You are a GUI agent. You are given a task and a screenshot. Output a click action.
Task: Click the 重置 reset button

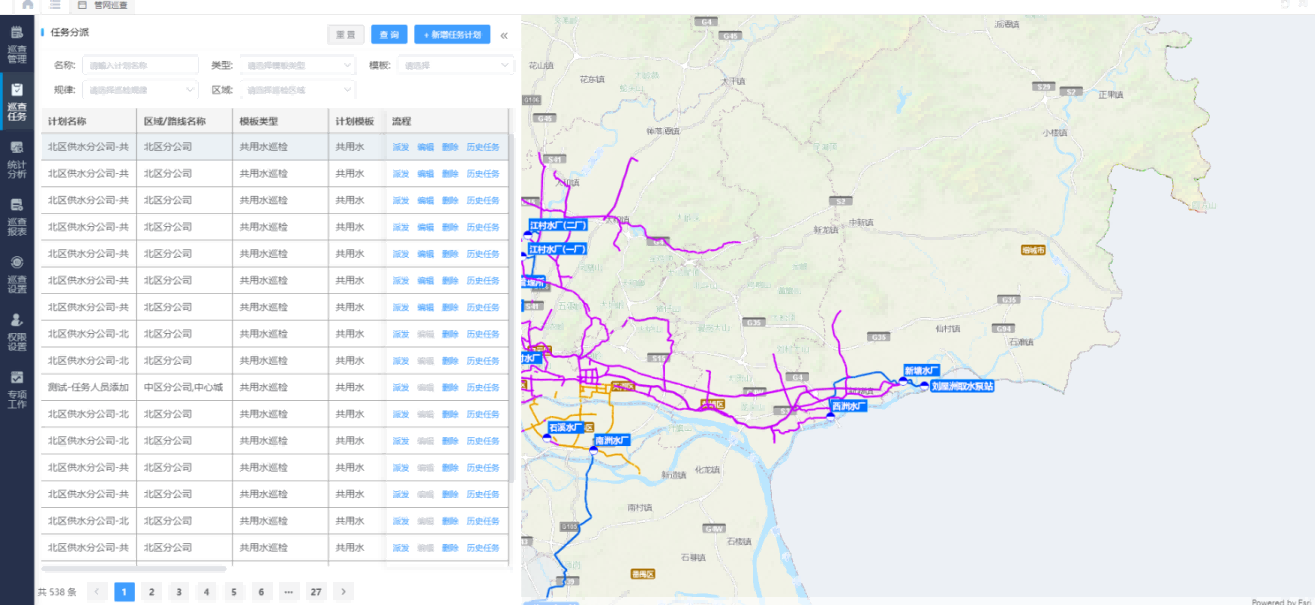tap(346, 35)
